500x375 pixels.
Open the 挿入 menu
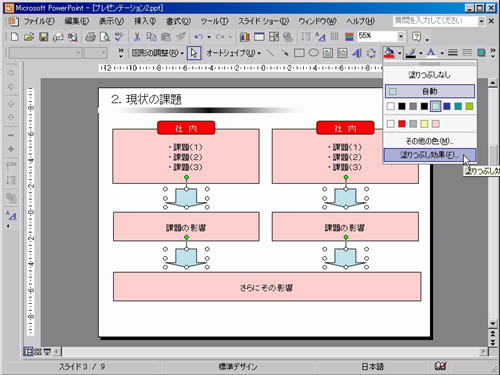(x=145, y=21)
